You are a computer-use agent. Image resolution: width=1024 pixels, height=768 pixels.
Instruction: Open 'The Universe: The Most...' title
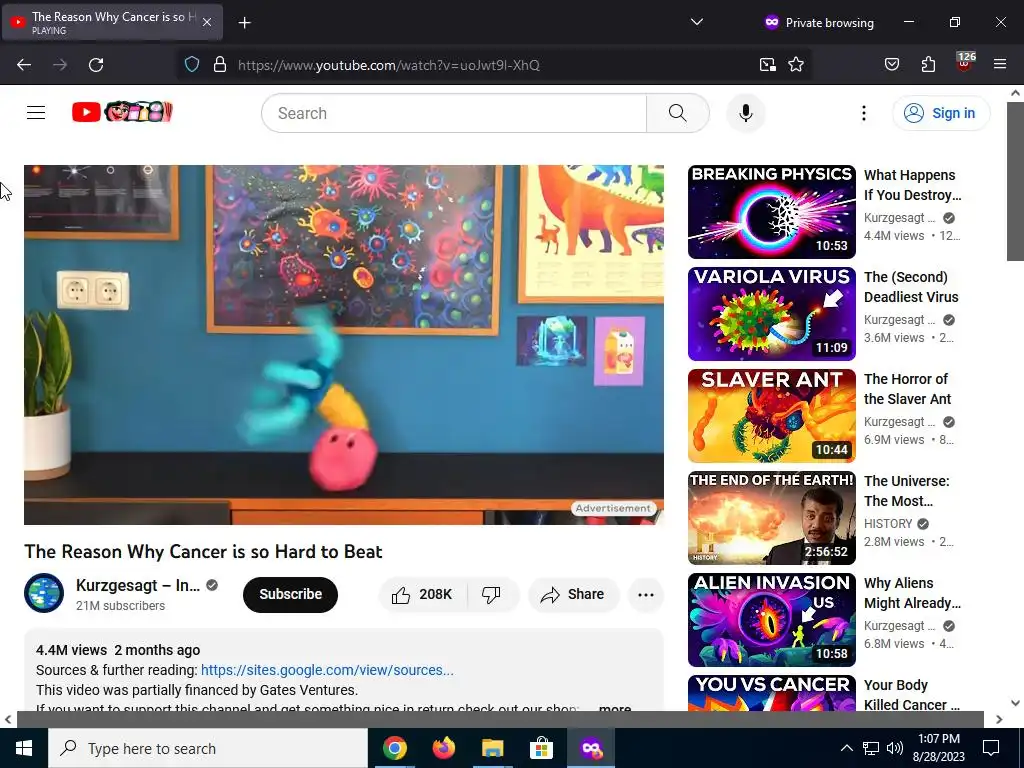(906, 490)
